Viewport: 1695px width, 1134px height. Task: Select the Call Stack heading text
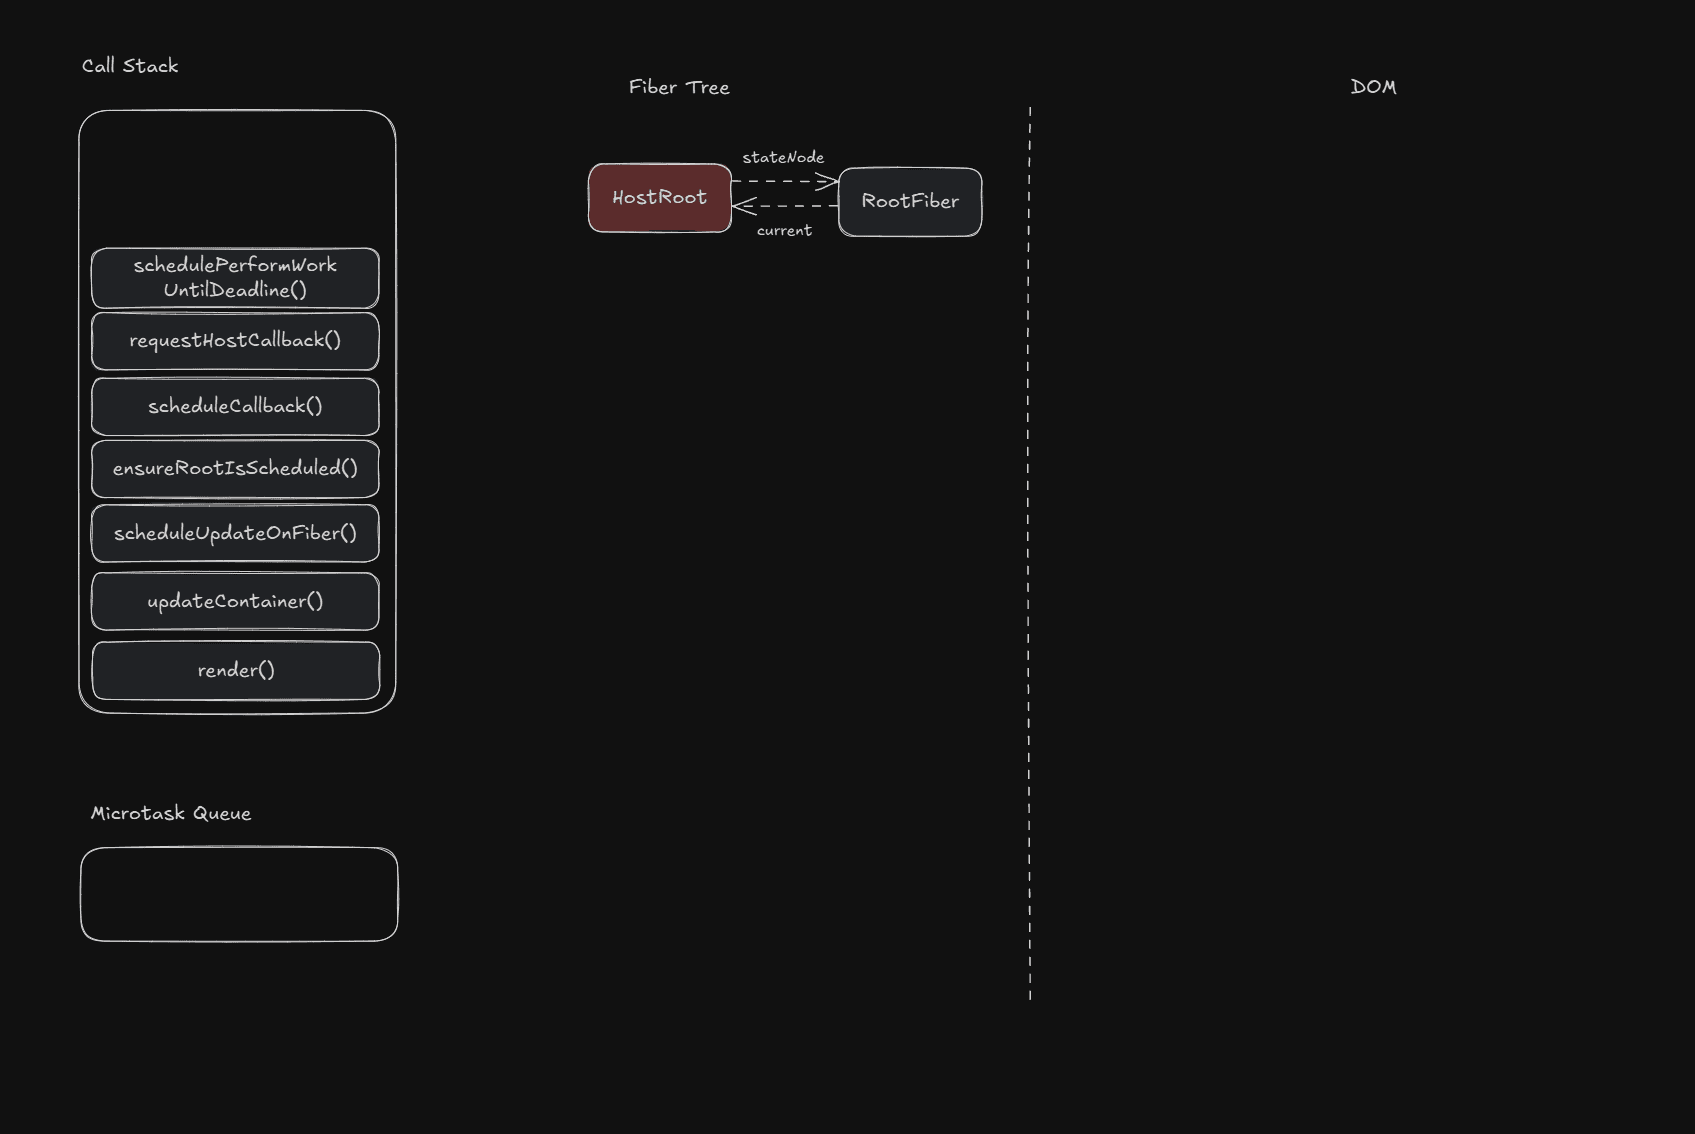130,66
